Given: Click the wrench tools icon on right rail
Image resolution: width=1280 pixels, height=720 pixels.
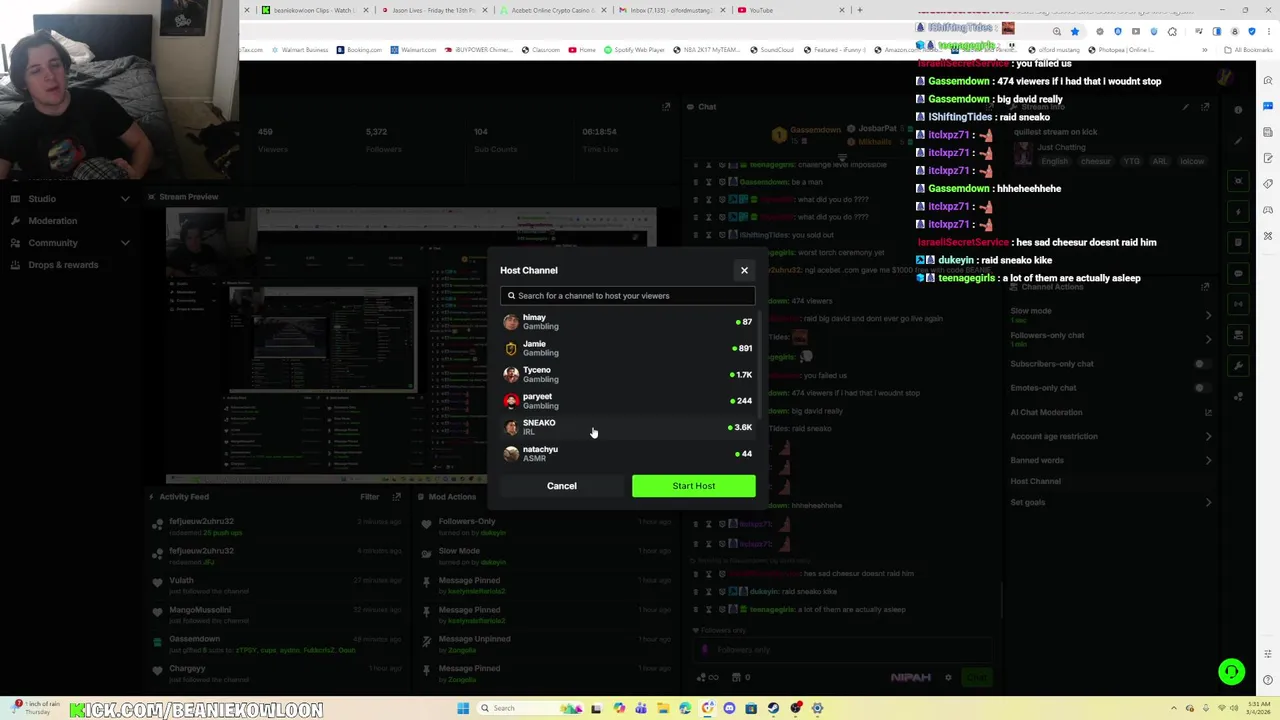Looking at the screenshot, I should pyautogui.click(x=1238, y=365).
